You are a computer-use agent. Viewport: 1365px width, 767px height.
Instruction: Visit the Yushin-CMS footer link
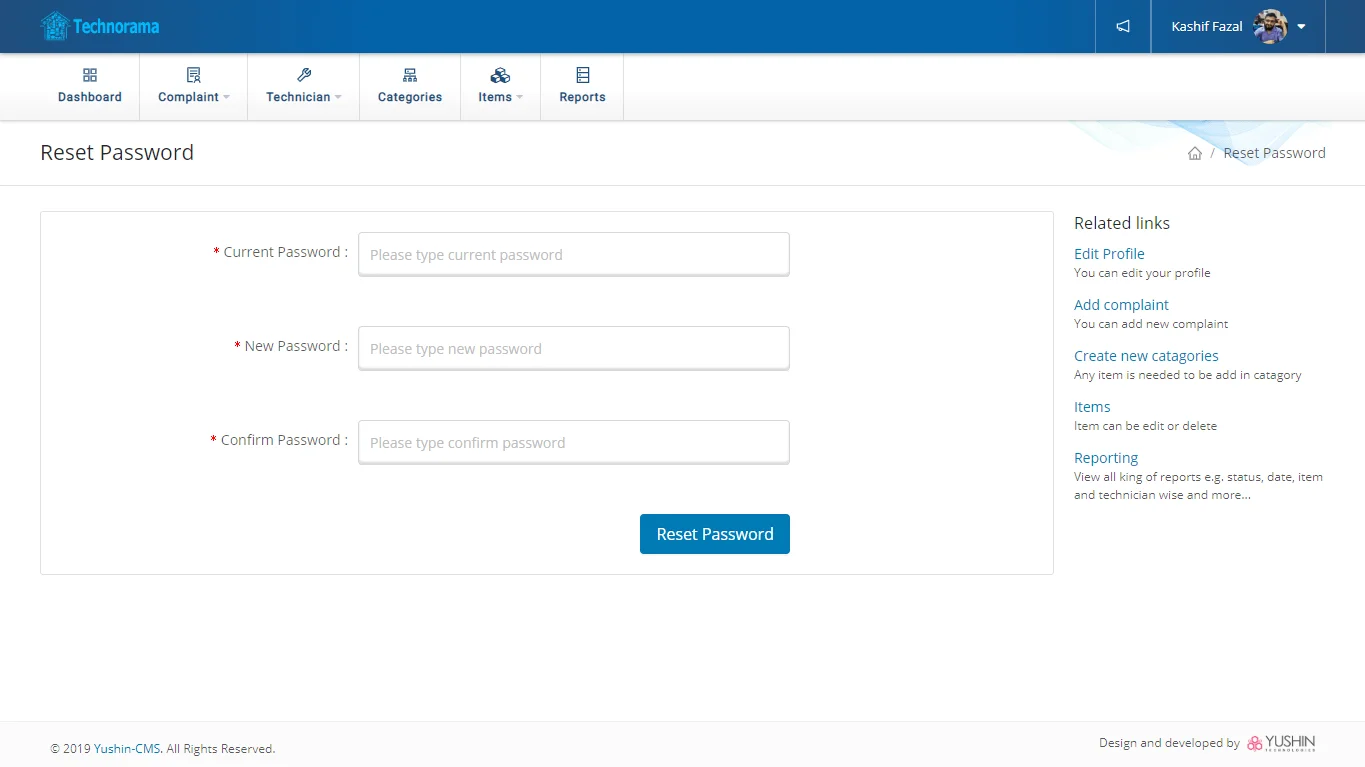click(127, 749)
